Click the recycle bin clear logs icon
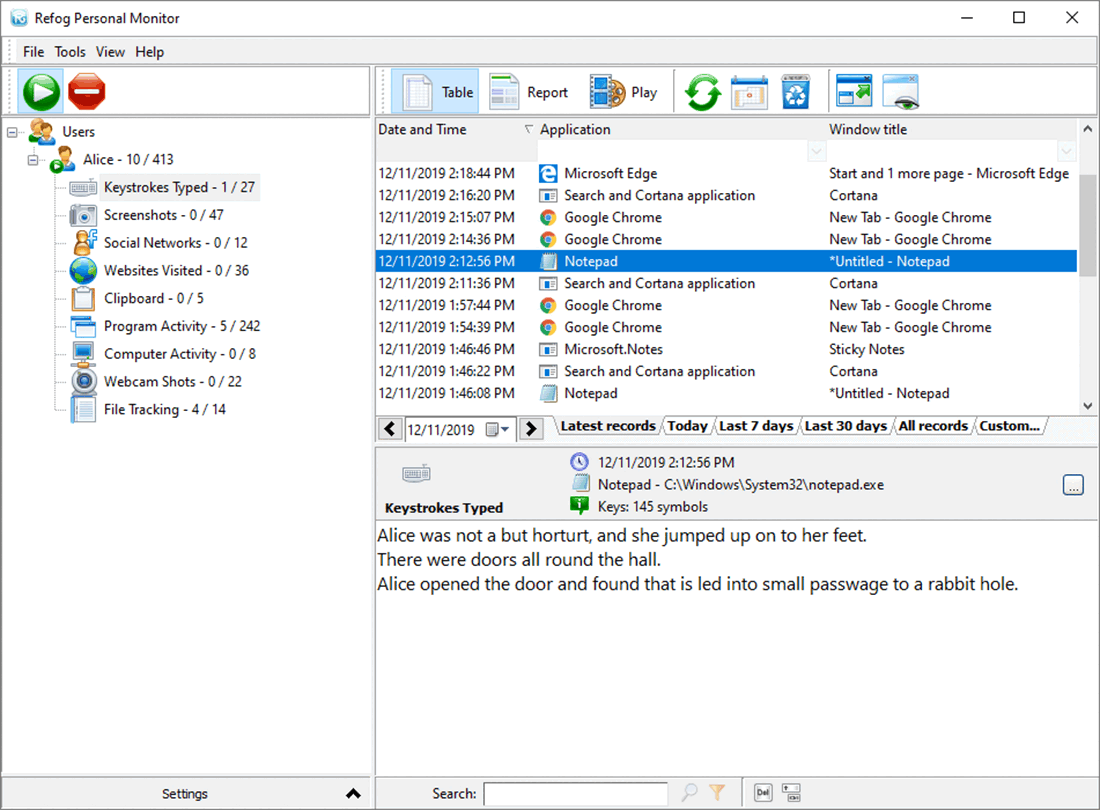Viewport: 1100px width, 810px height. click(796, 93)
